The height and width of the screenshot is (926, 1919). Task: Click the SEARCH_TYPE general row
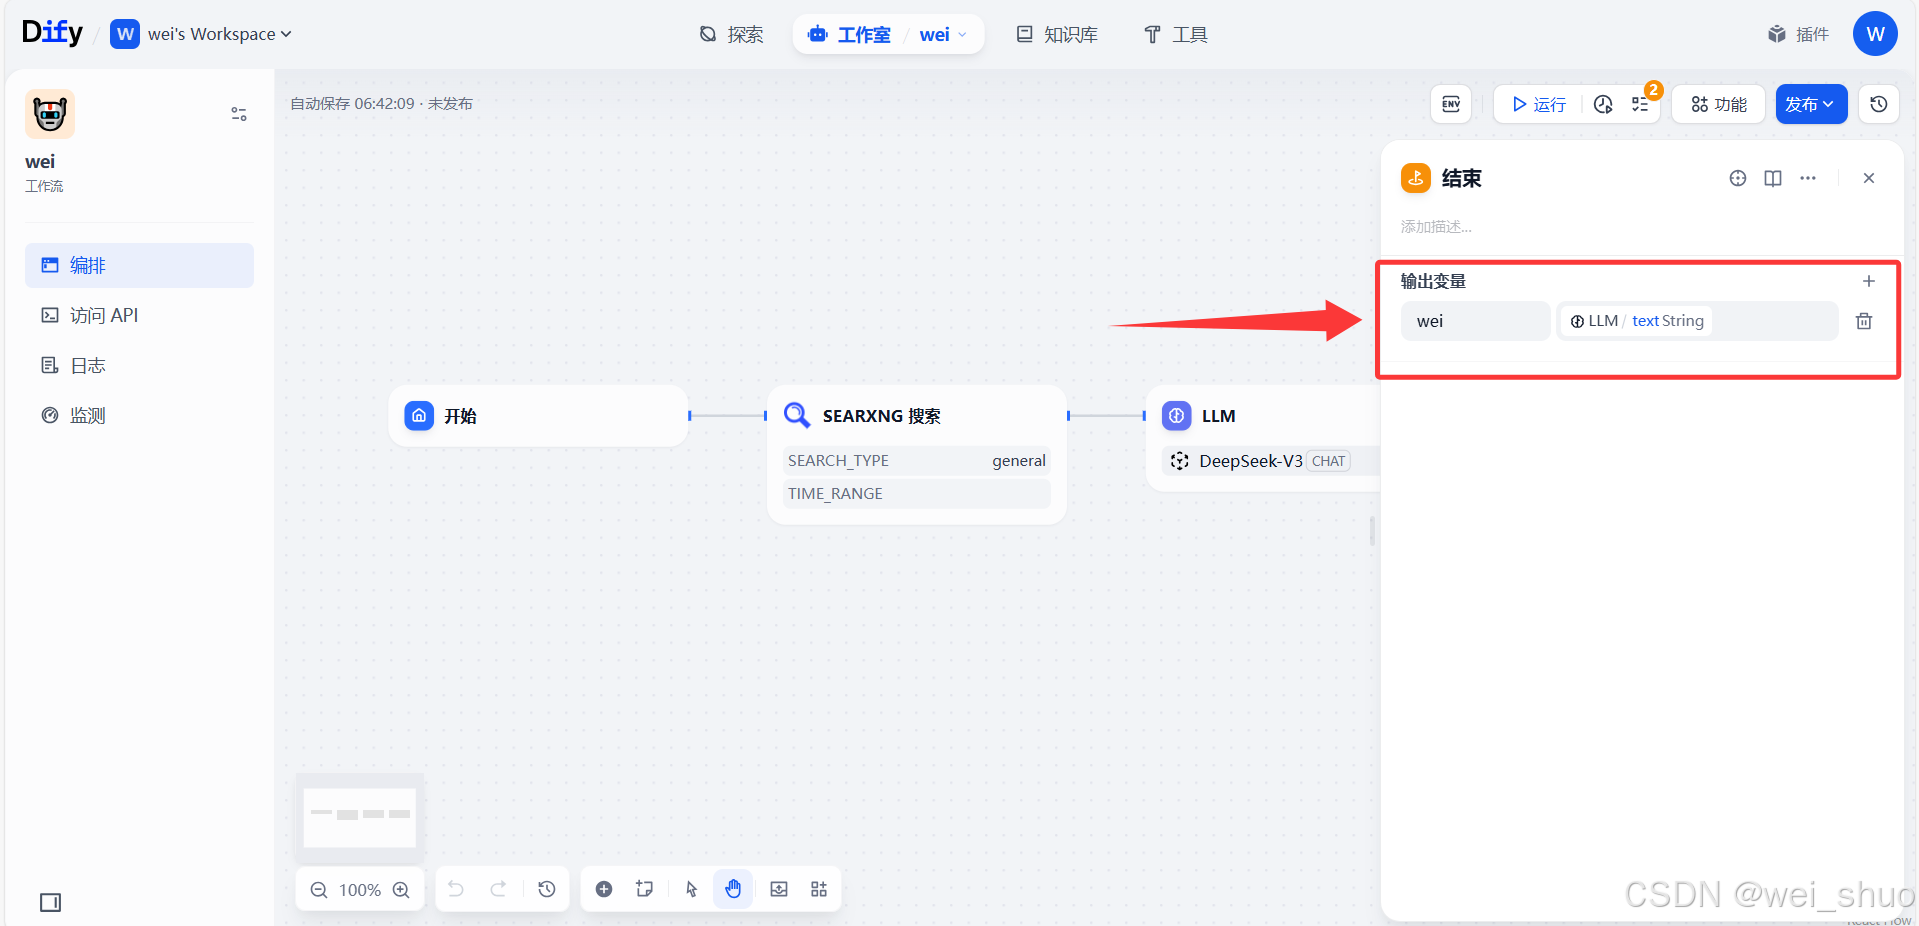pyautogui.click(x=917, y=461)
